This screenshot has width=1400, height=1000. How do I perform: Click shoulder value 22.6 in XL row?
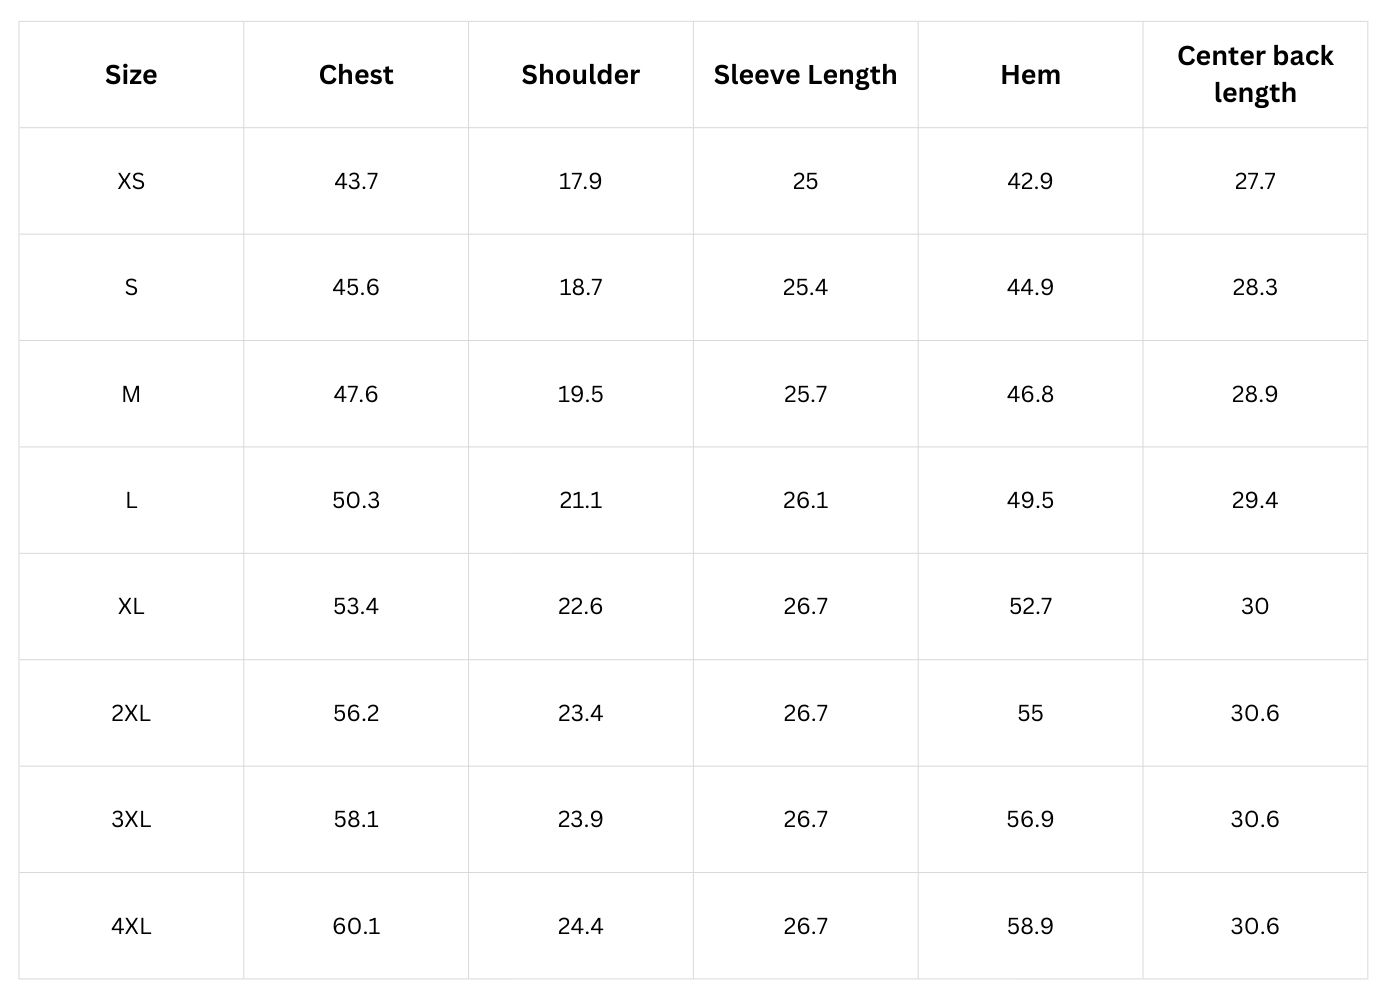pyautogui.click(x=580, y=606)
